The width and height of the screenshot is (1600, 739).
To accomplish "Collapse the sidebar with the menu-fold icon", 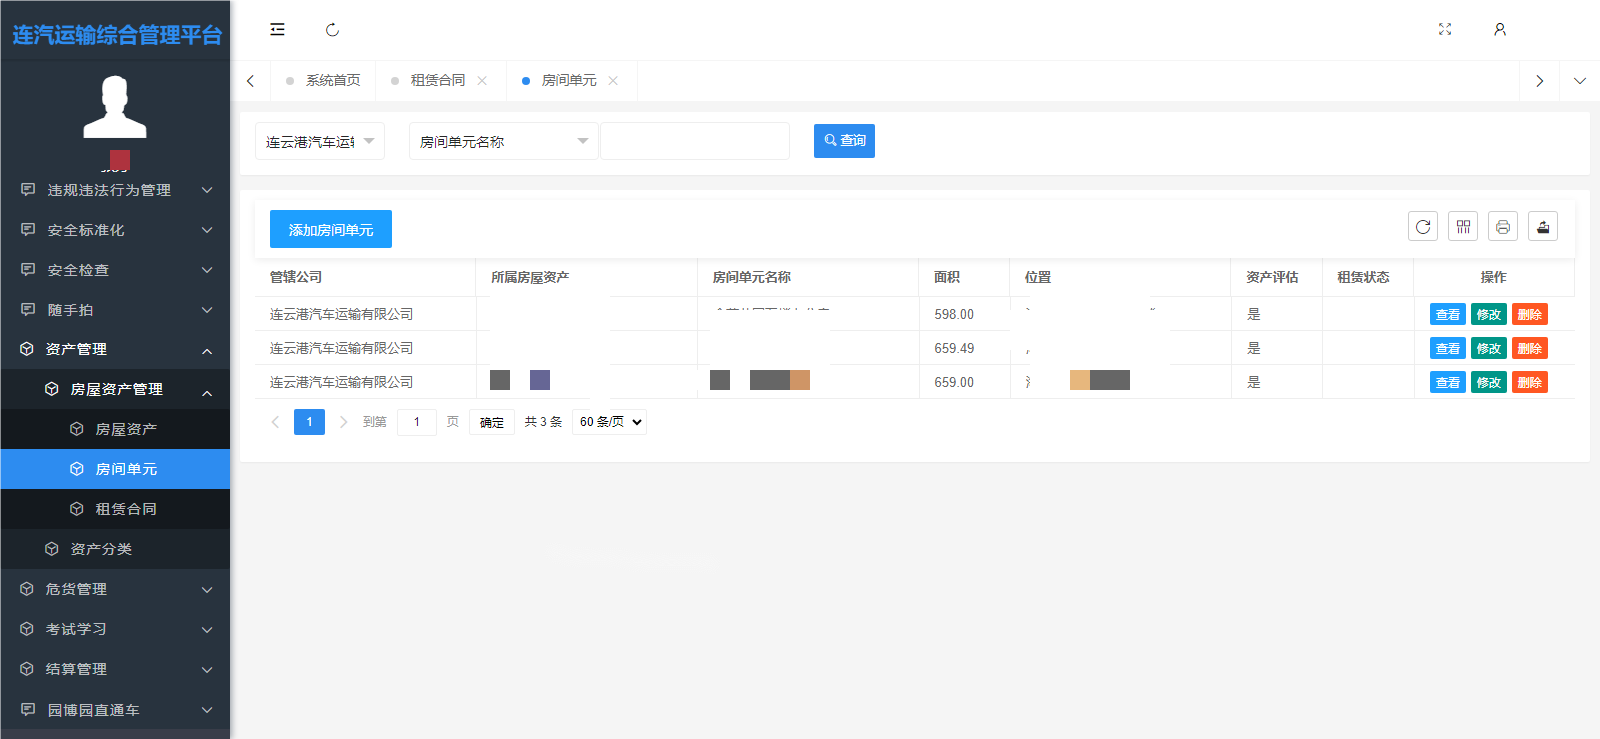I will point(277,30).
